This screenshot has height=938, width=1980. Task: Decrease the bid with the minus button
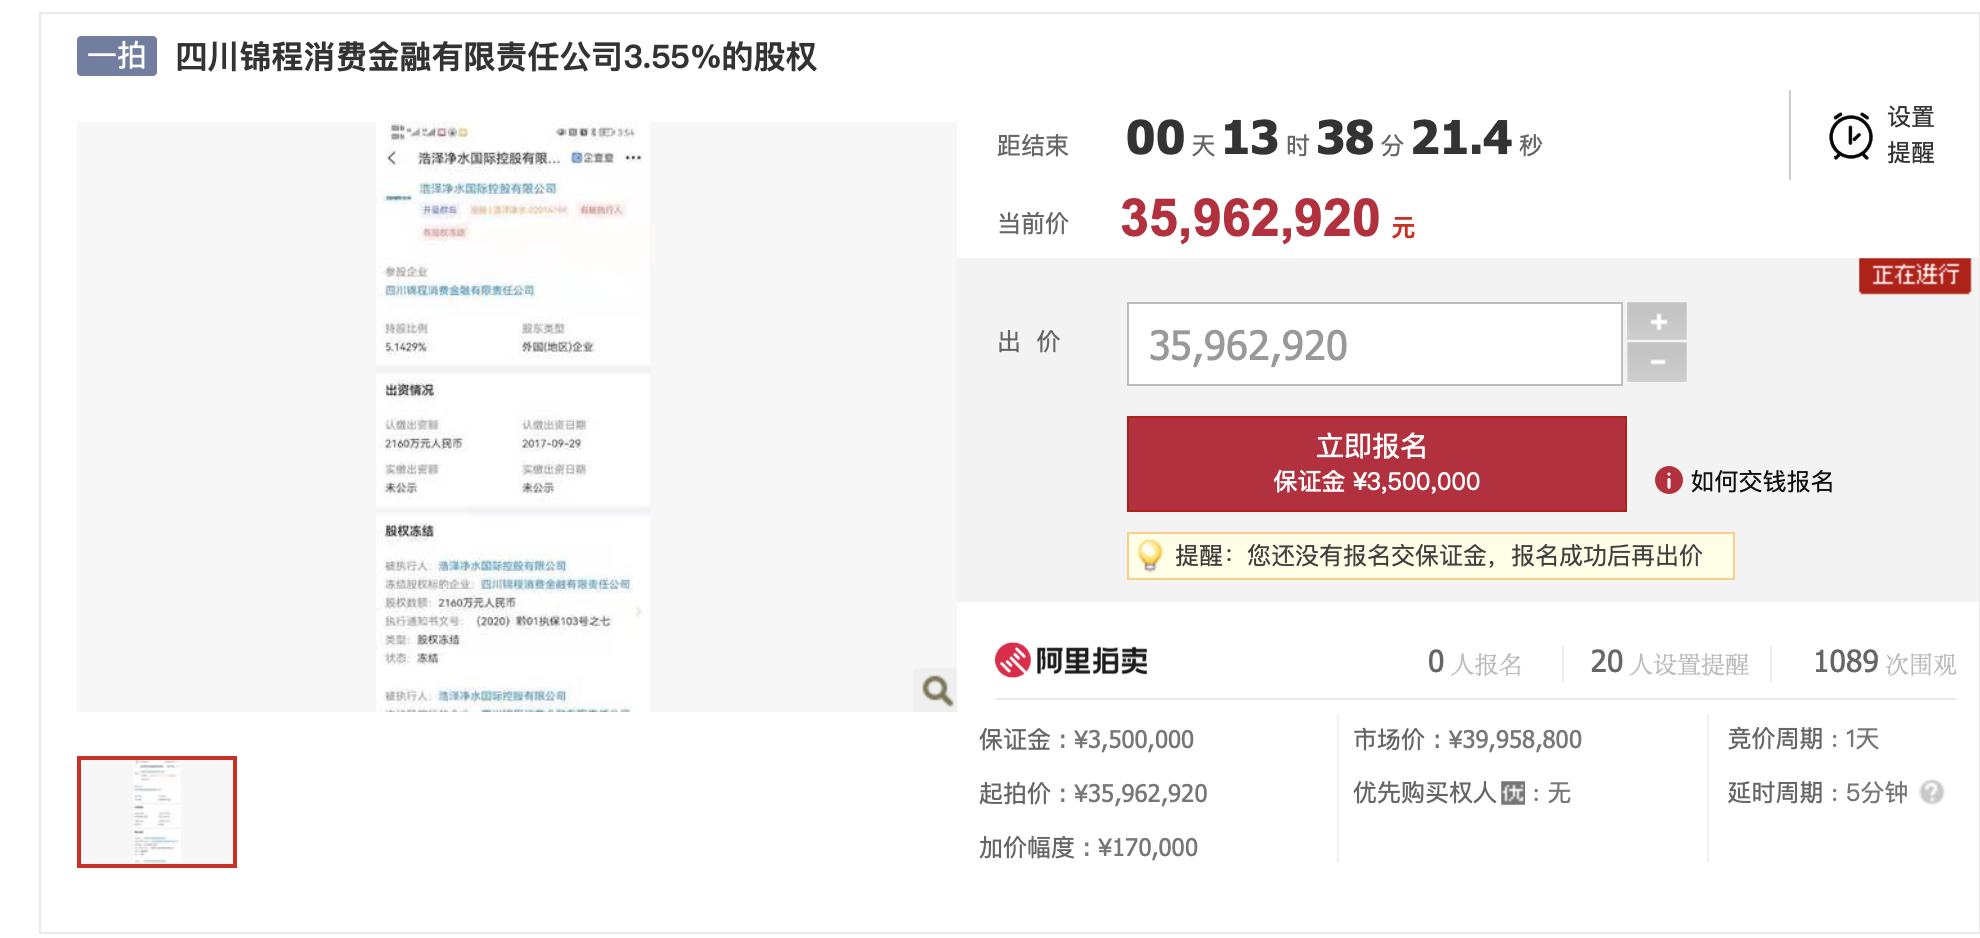(x=1657, y=362)
